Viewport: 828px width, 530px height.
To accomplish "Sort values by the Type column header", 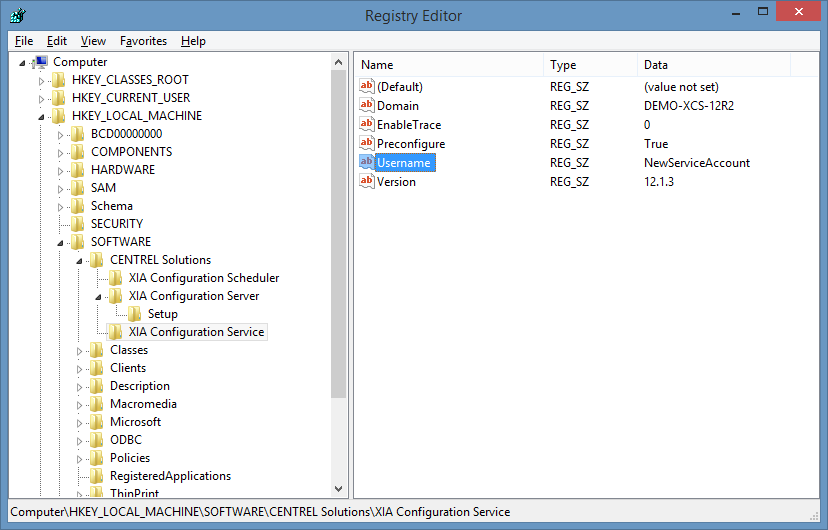I will point(590,64).
